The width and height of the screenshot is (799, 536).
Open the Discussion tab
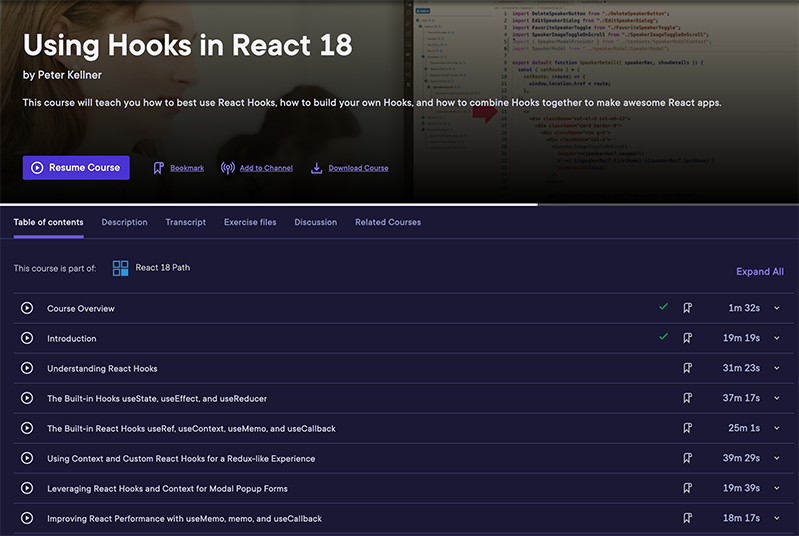point(315,222)
